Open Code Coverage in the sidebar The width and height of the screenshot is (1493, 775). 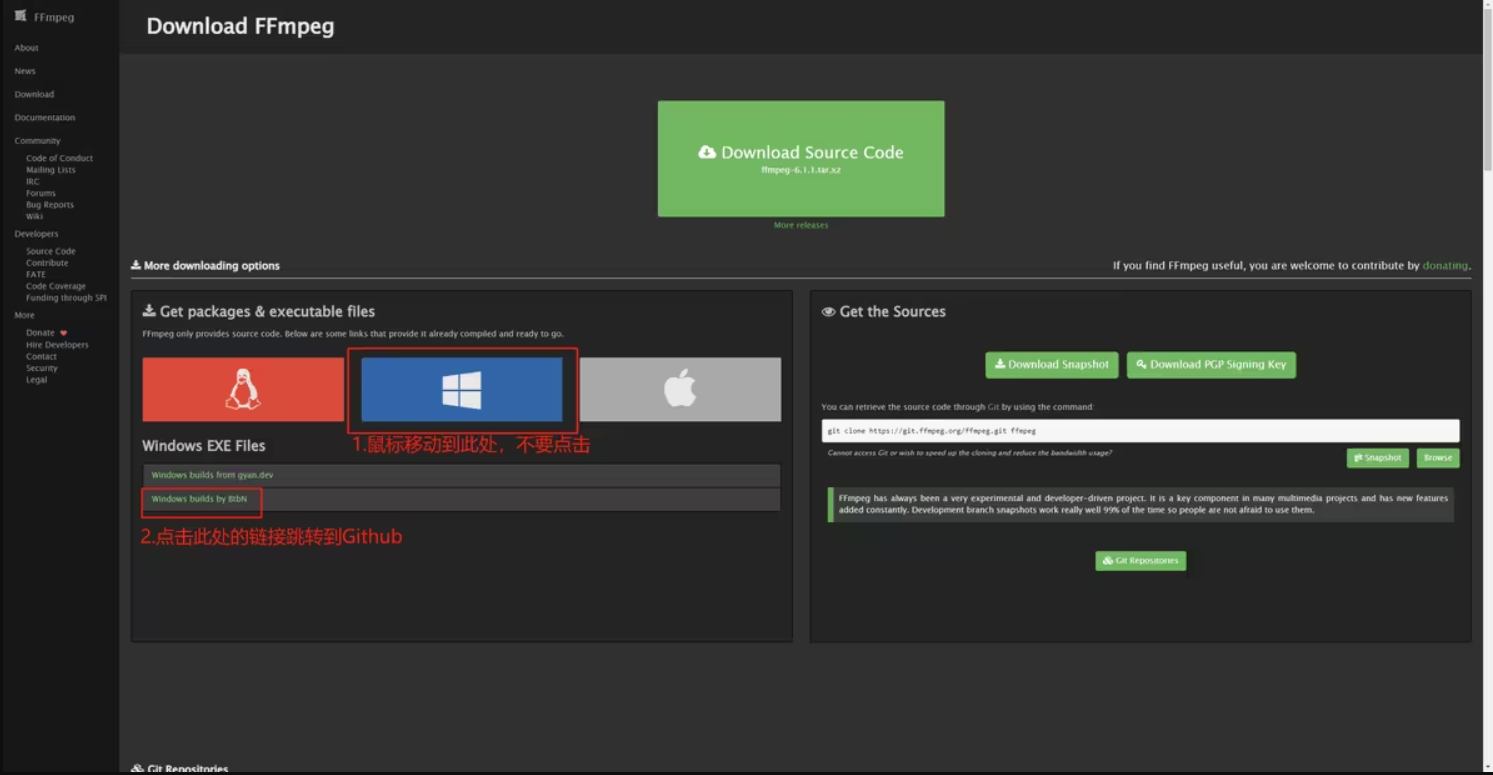[x=56, y=286]
